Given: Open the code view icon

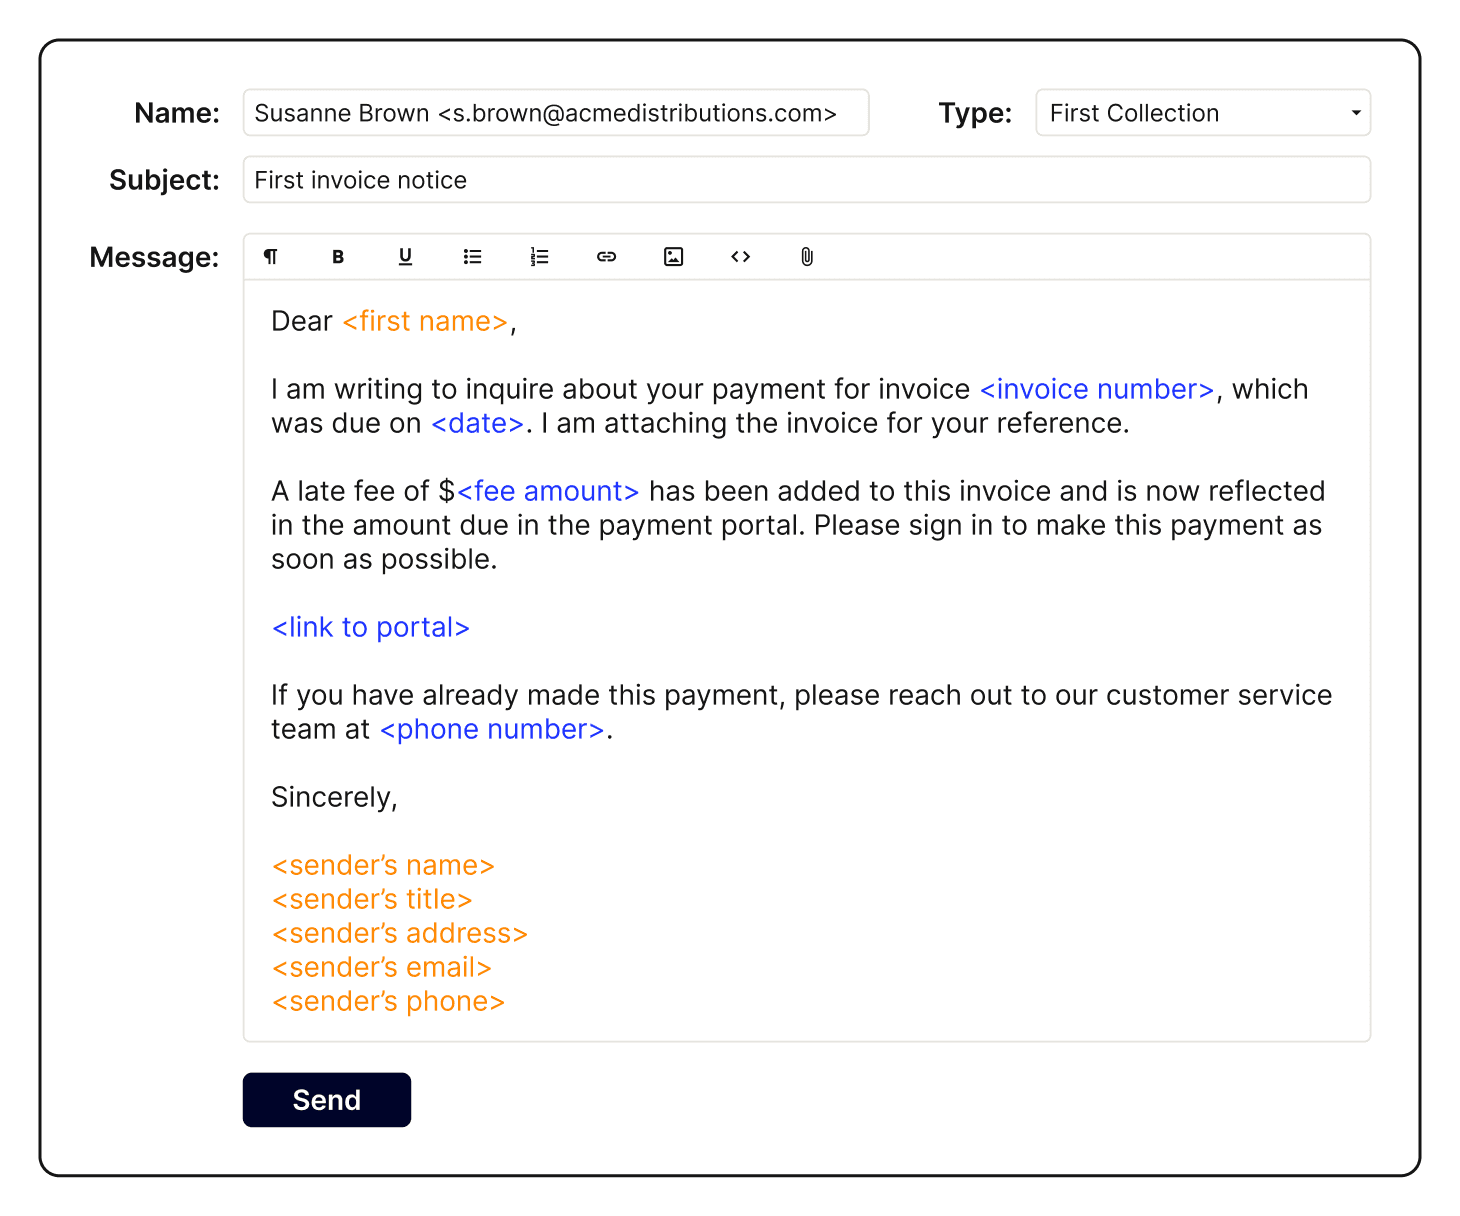Looking at the screenshot, I should click(x=740, y=257).
